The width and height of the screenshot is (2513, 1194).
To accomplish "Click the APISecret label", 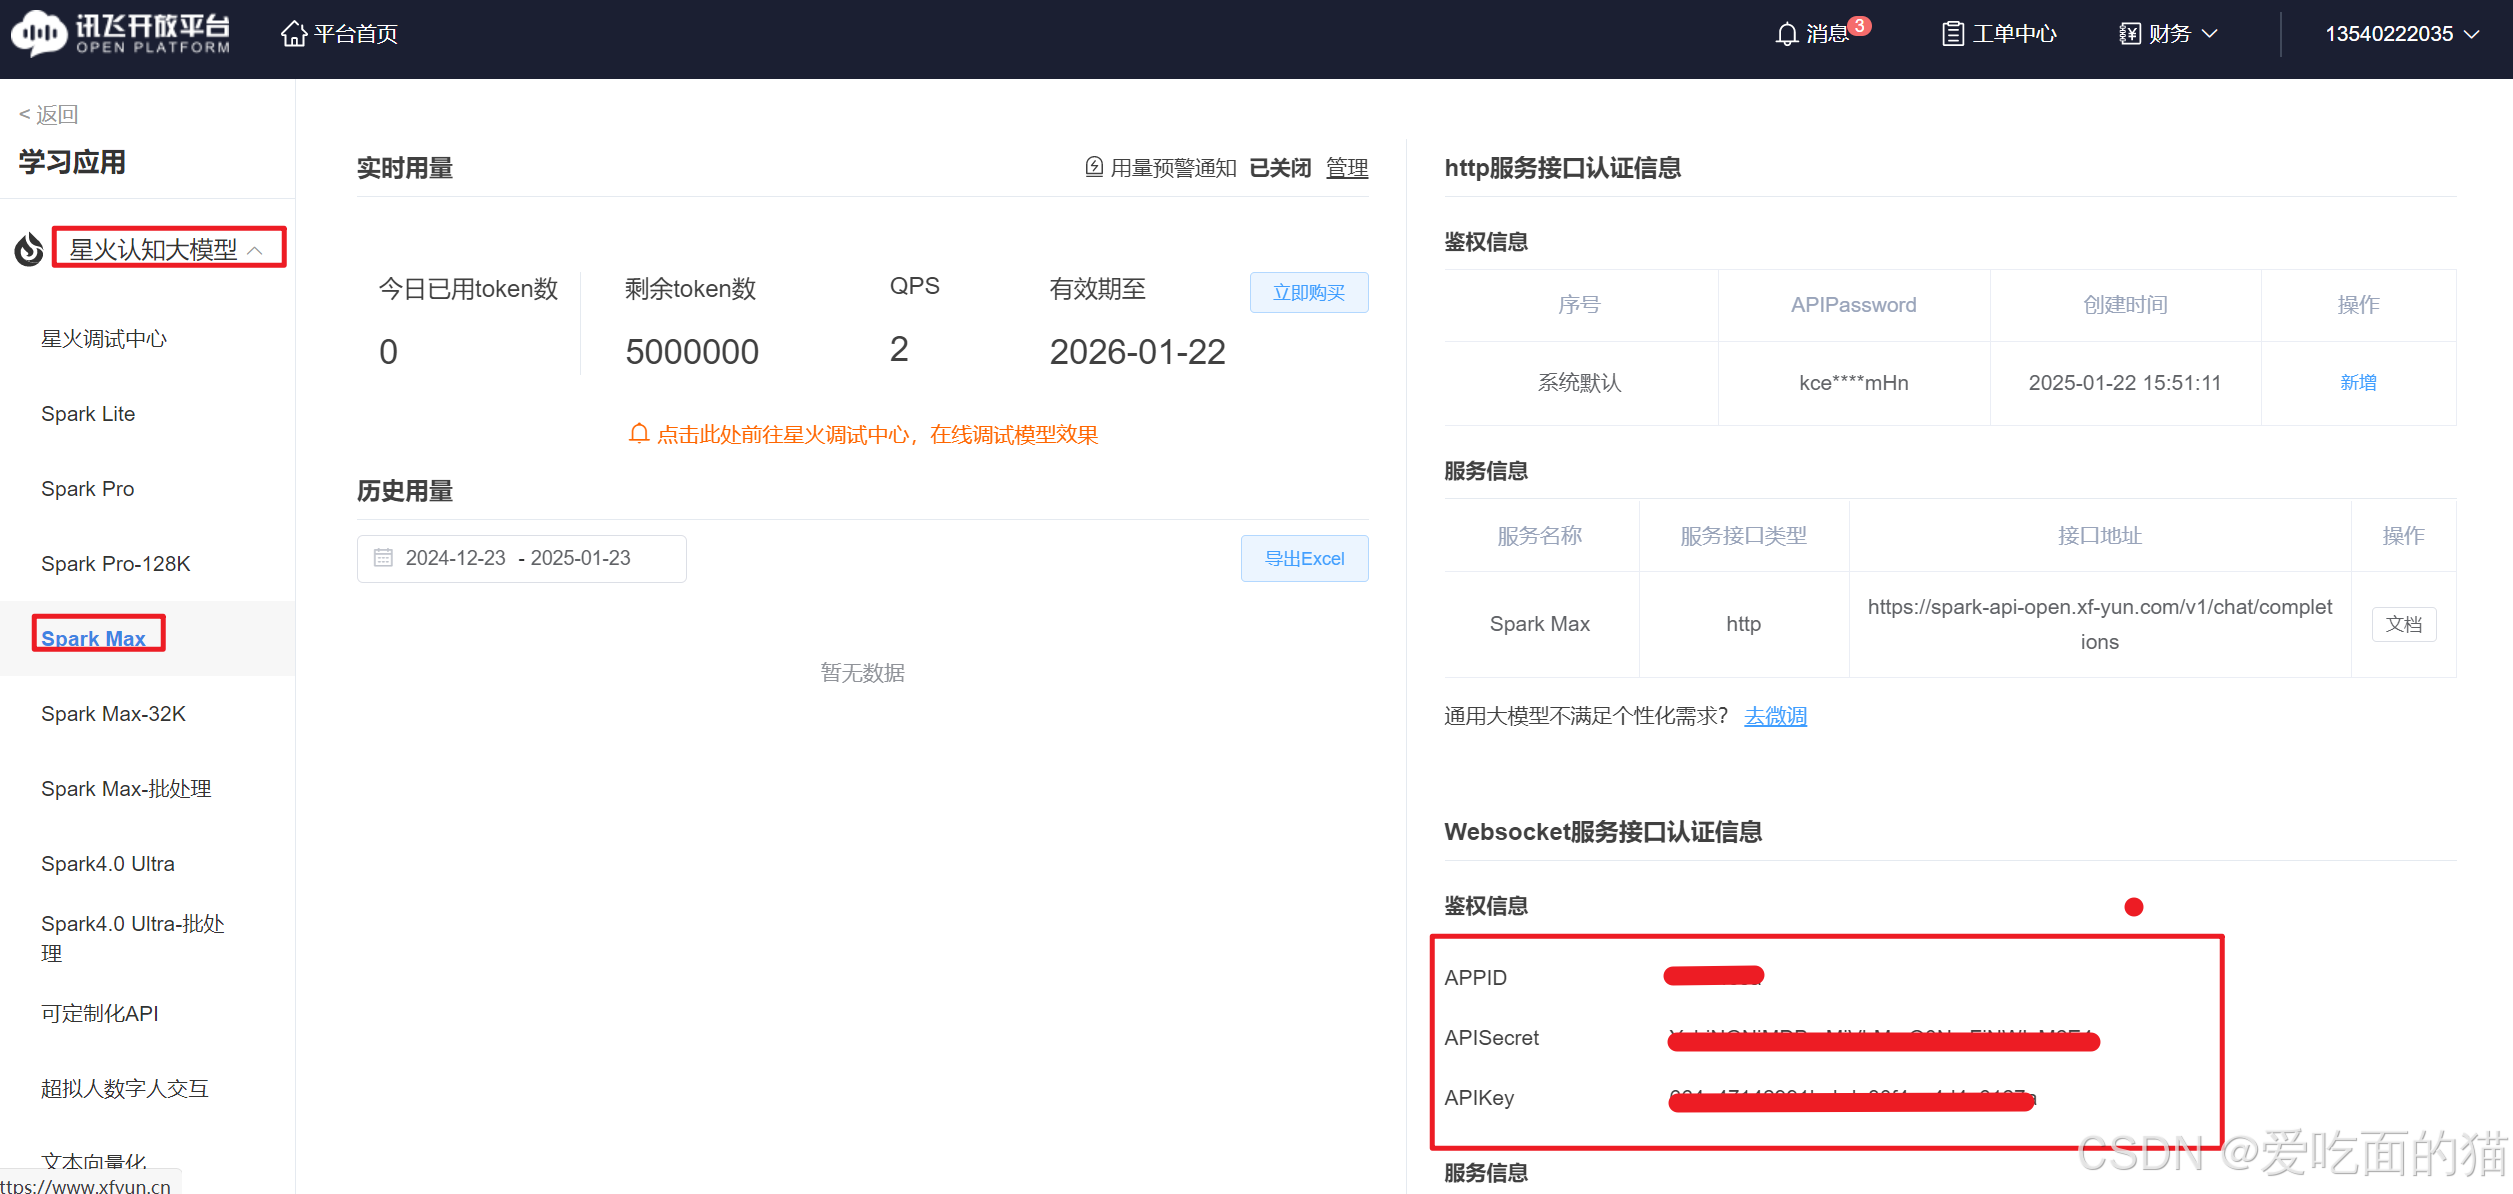I will (1492, 1038).
